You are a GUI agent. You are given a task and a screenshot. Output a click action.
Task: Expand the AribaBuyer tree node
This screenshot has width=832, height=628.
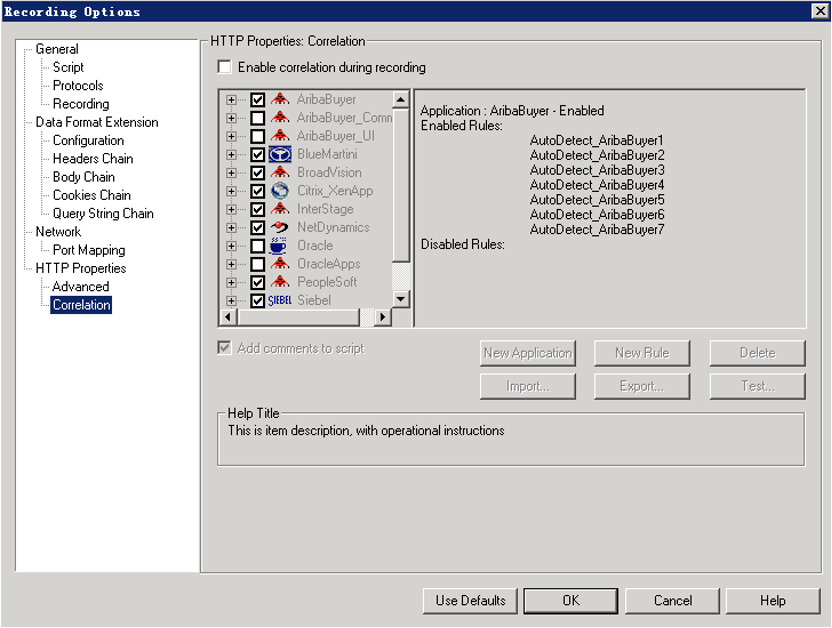[x=231, y=100]
